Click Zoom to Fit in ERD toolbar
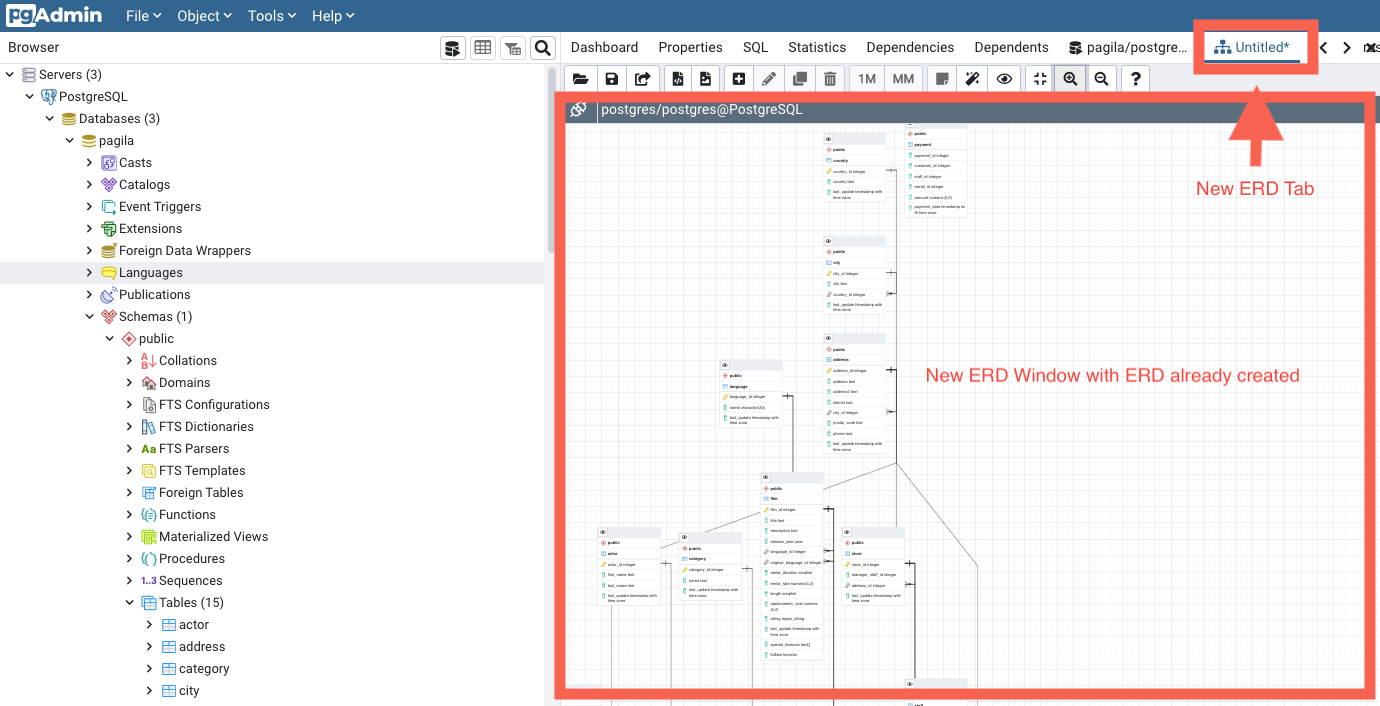Screen dimensions: 1380x706 coord(1038,78)
